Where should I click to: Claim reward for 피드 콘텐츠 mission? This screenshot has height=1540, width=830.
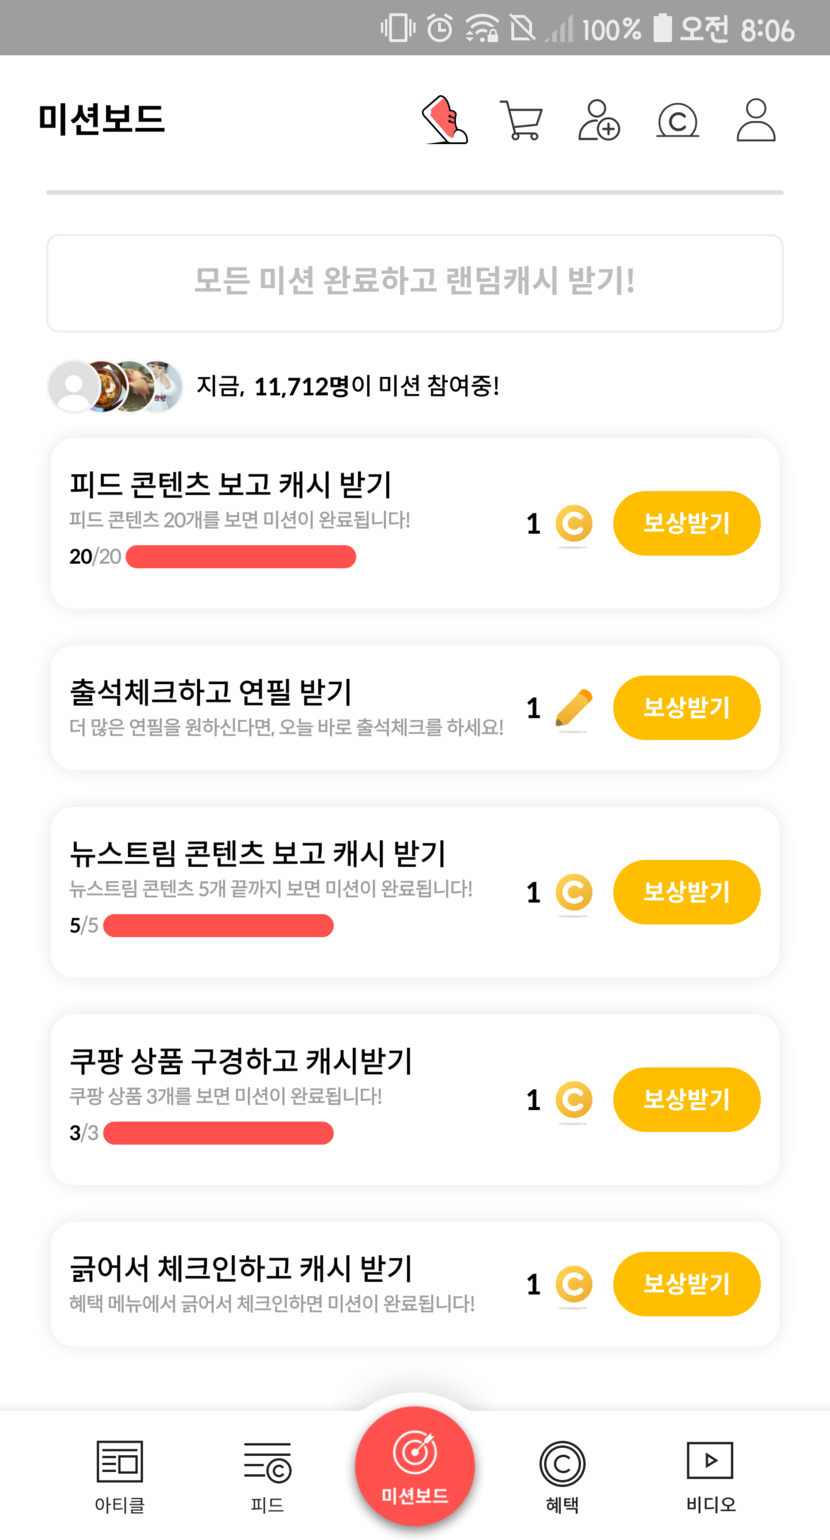686,523
